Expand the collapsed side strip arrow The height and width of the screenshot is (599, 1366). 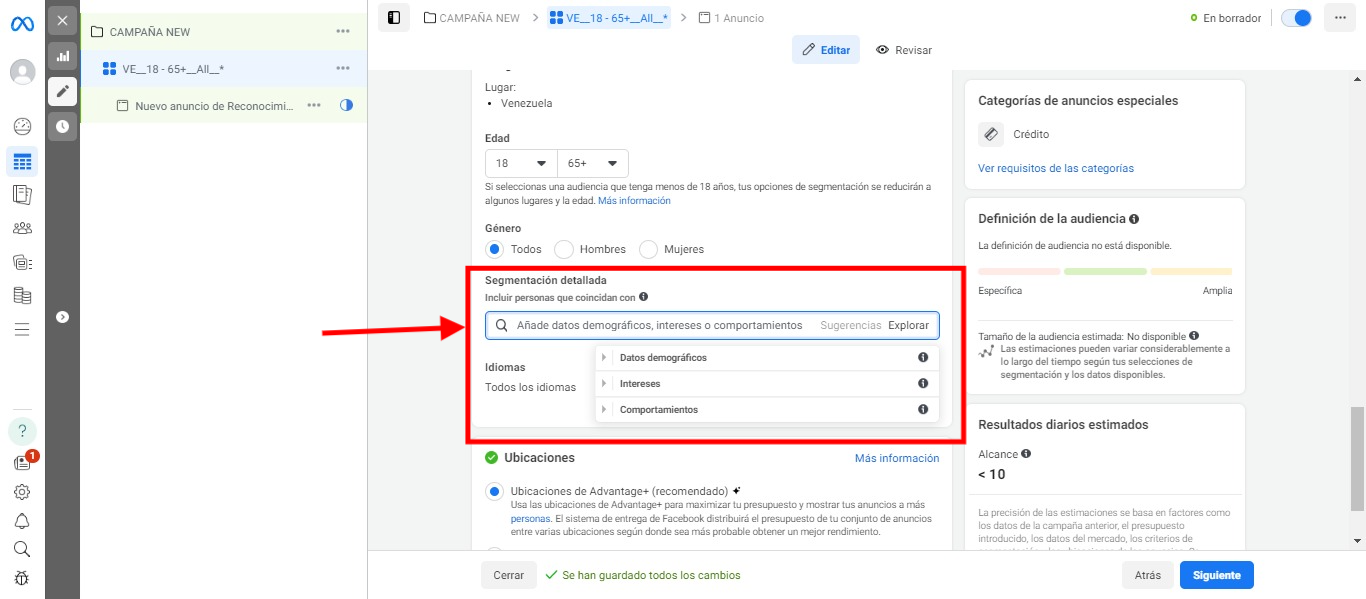(62, 317)
